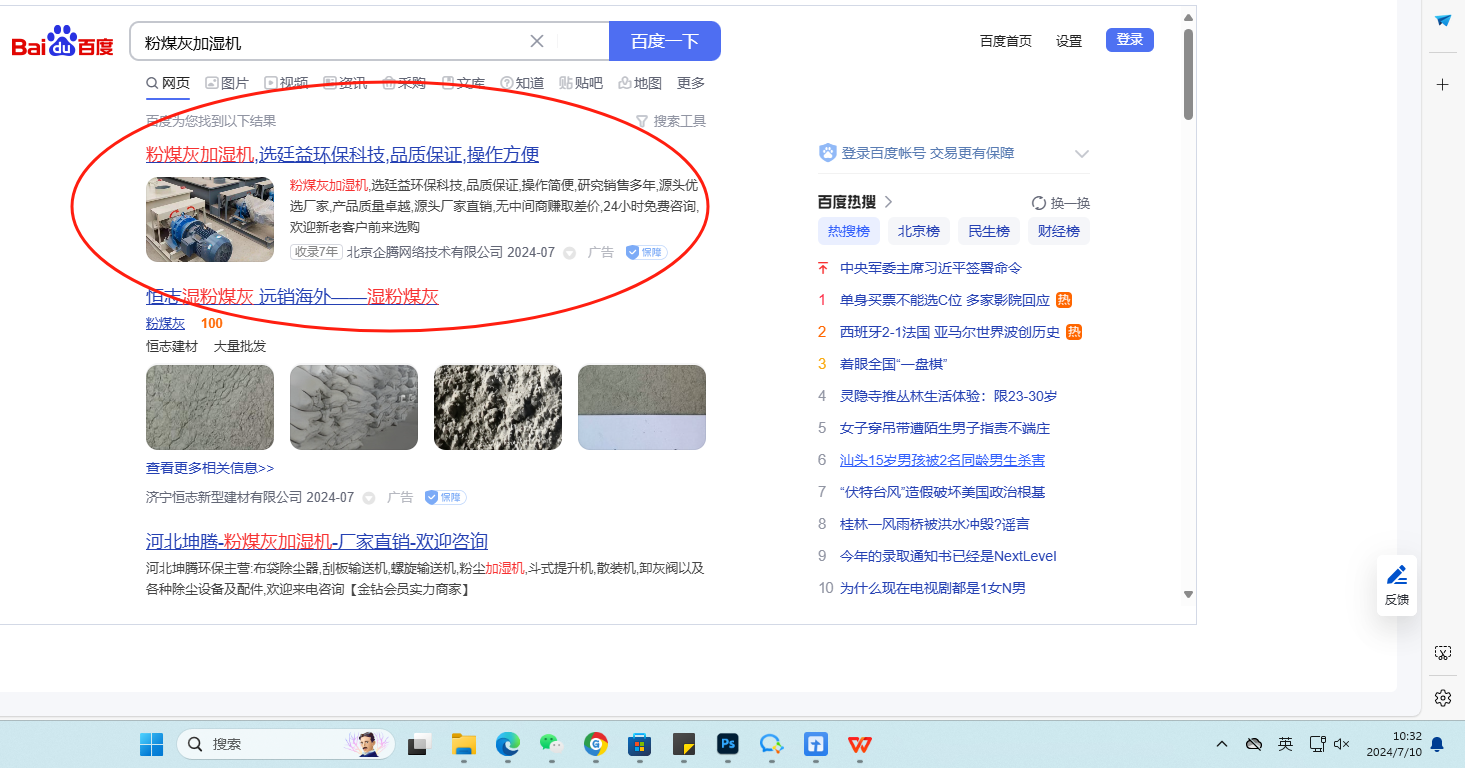Open hot search 中央军委主席习近平签署命令
Screen dimensions: 1465x768
click(x=931, y=268)
